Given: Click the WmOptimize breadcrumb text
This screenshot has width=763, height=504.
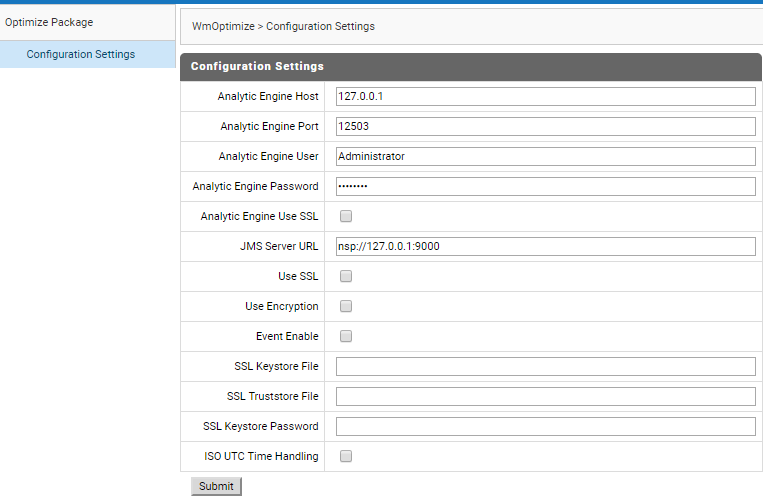Looking at the screenshot, I should click(223, 26).
